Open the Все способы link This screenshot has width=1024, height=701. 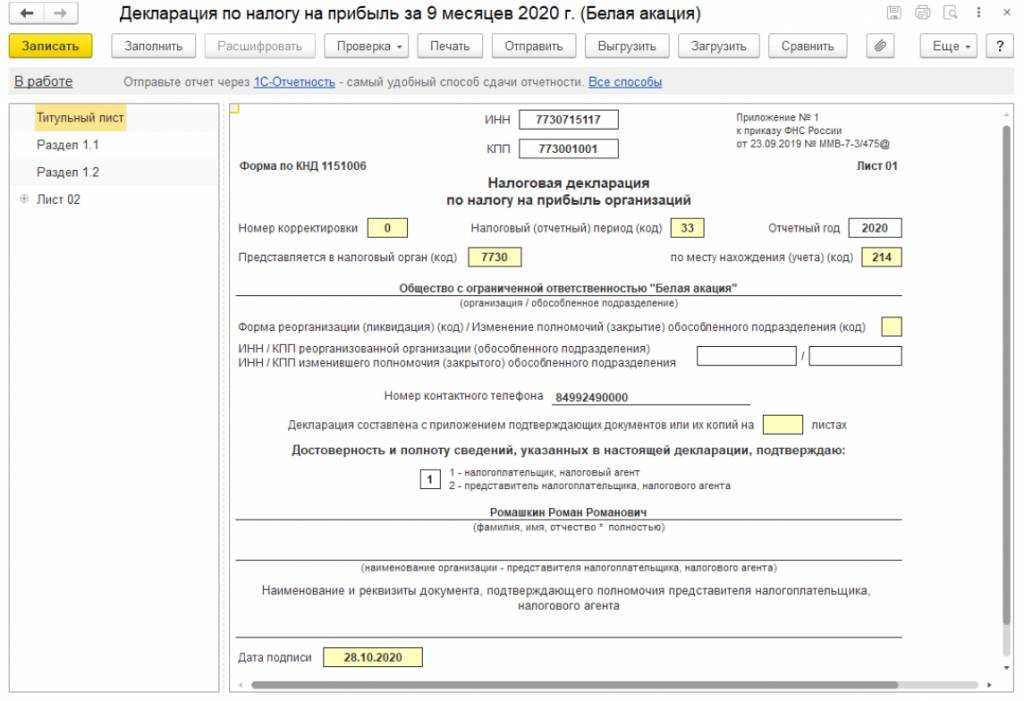click(625, 82)
